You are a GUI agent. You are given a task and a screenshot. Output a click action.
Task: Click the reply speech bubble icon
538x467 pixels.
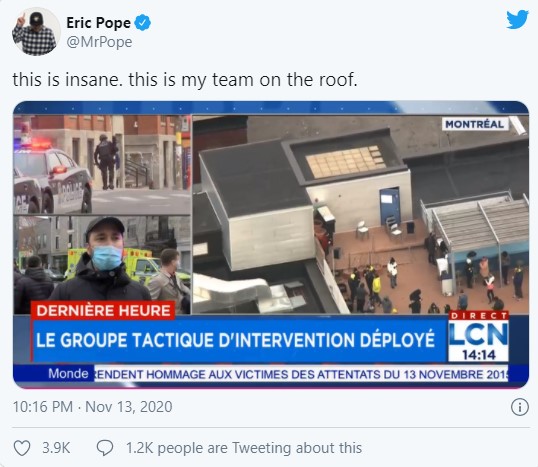click(105, 448)
